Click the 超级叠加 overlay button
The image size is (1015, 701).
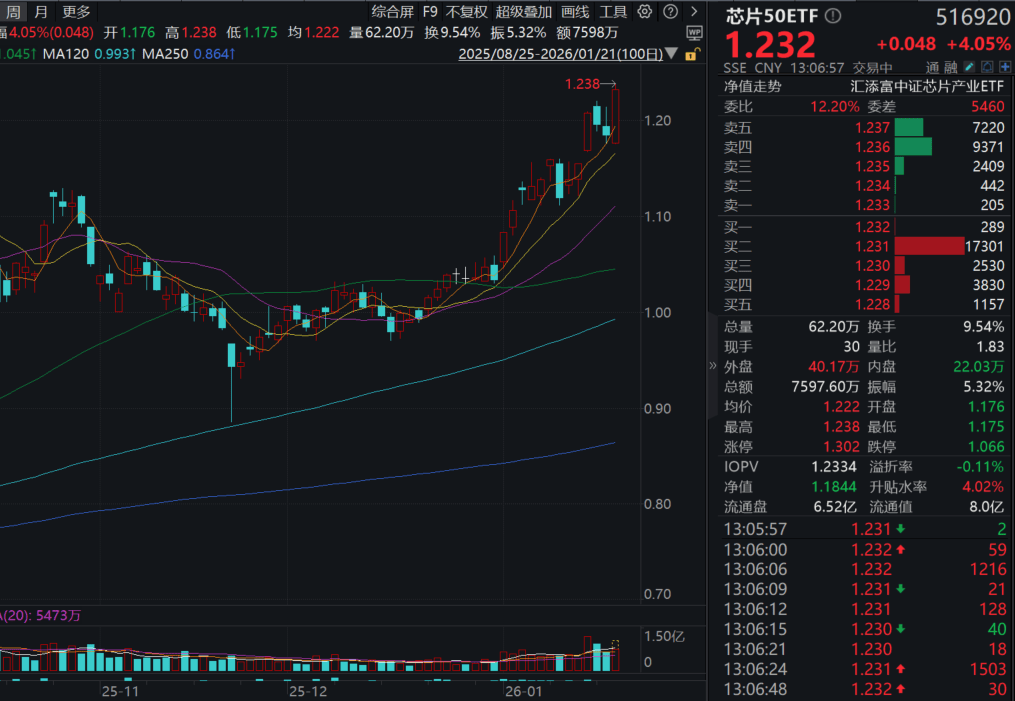(523, 12)
